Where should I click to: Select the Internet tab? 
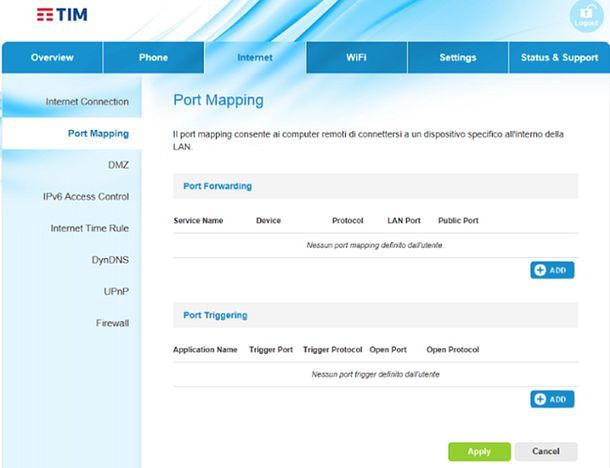point(255,58)
